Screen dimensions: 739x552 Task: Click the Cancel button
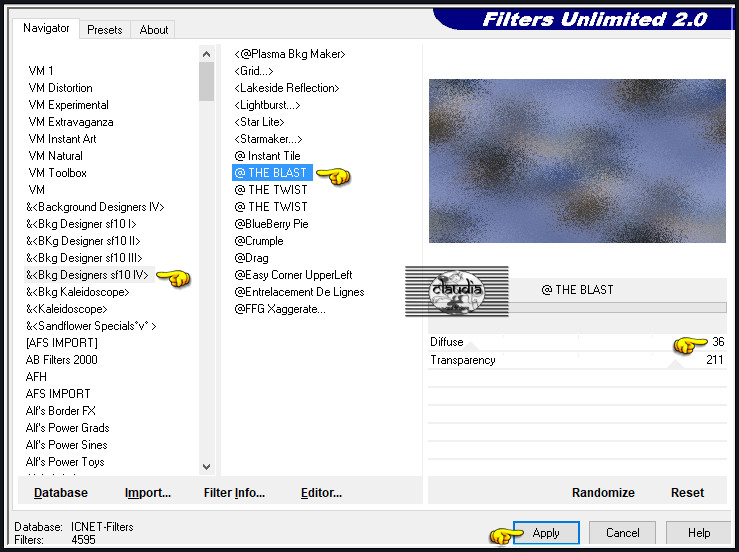622,533
